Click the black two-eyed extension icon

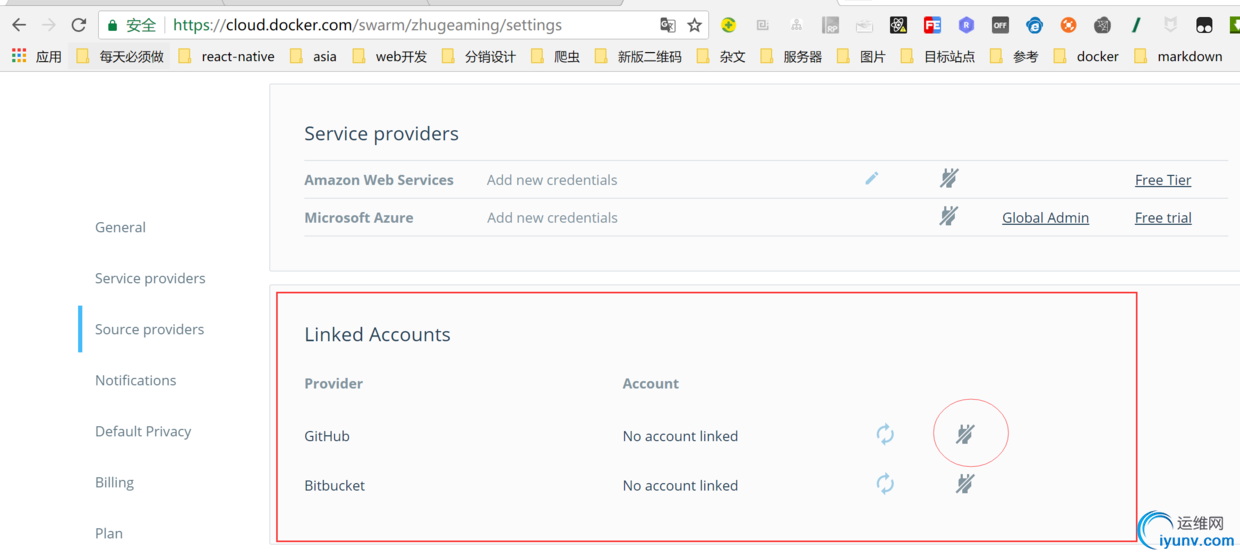tap(1204, 25)
